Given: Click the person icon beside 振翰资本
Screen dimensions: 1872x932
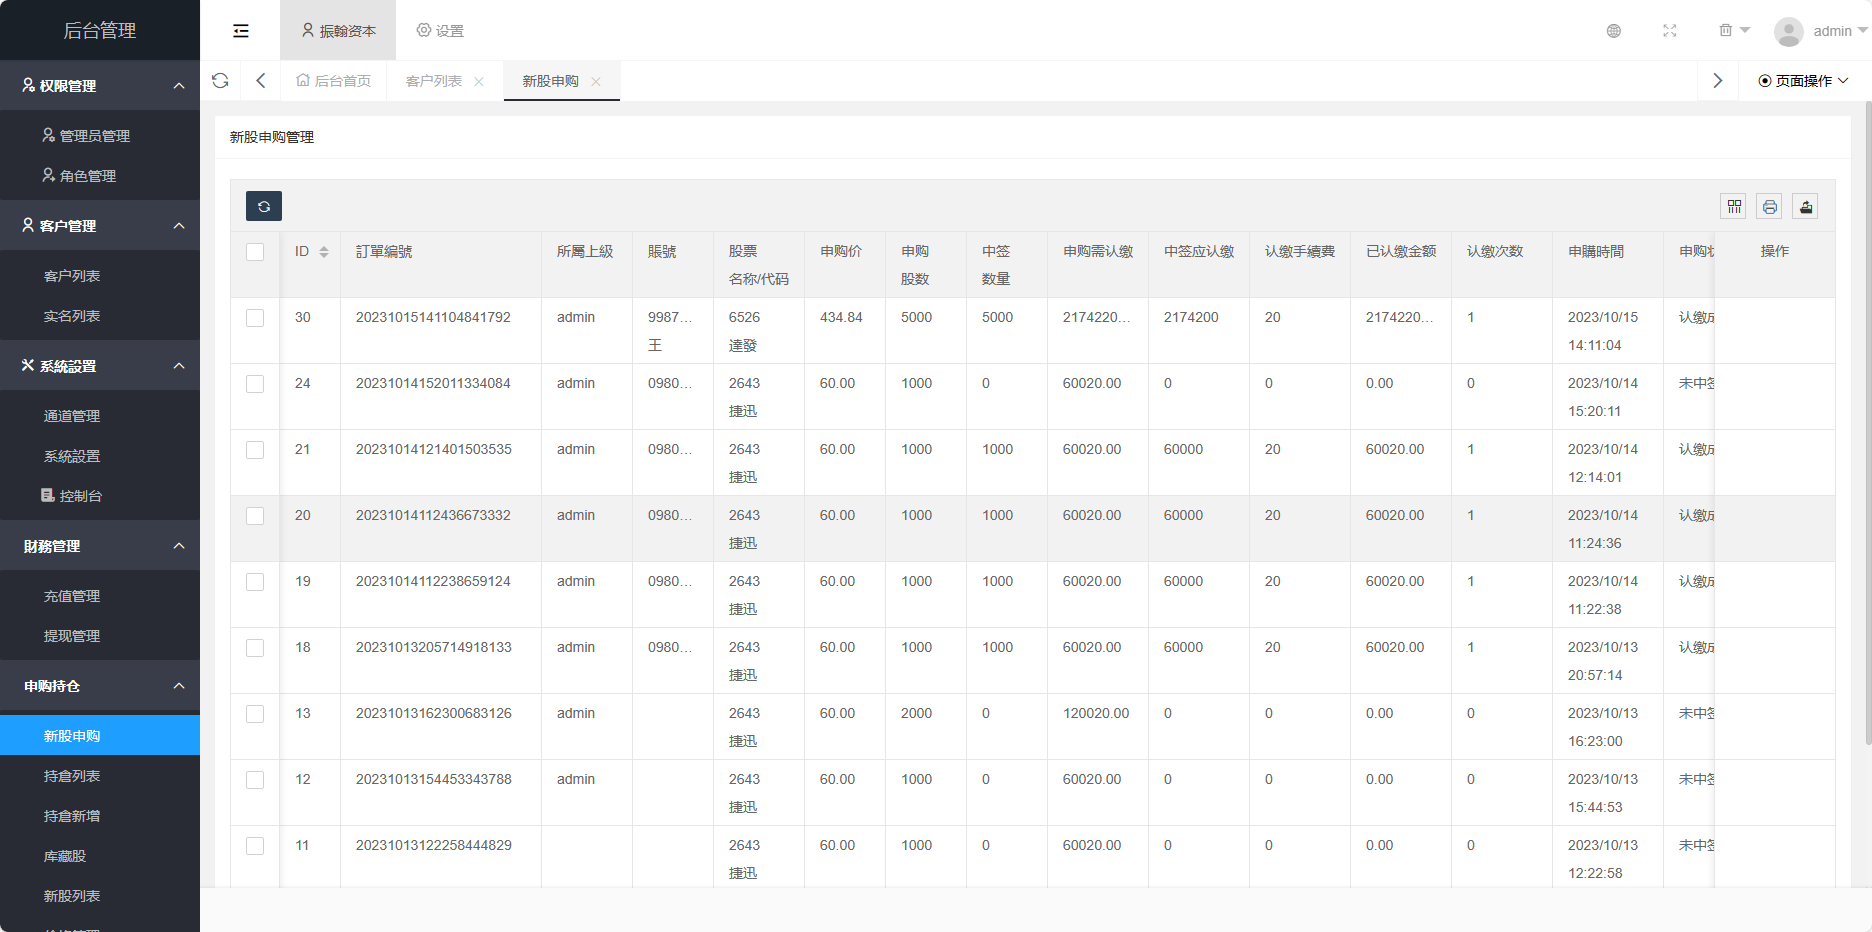Looking at the screenshot, I should (x=308, y=30).
